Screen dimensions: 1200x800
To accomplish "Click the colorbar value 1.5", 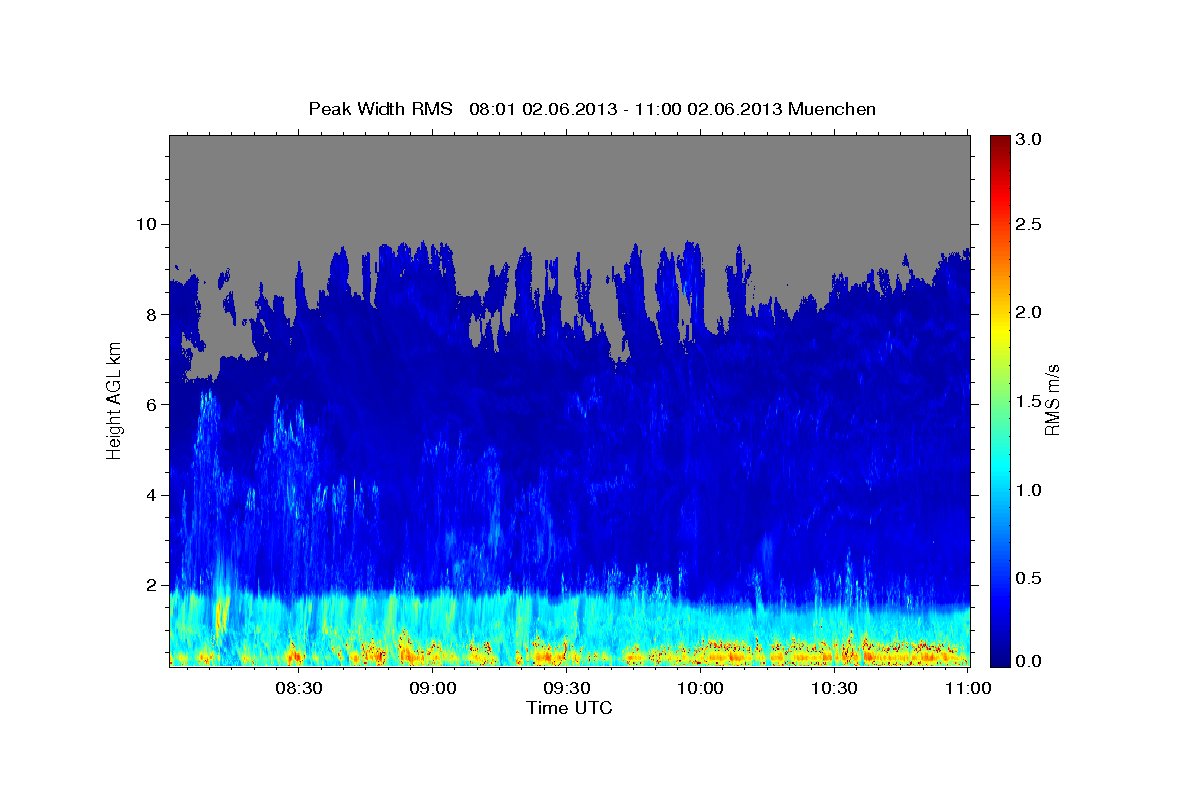I will [x=1029, y=401].
